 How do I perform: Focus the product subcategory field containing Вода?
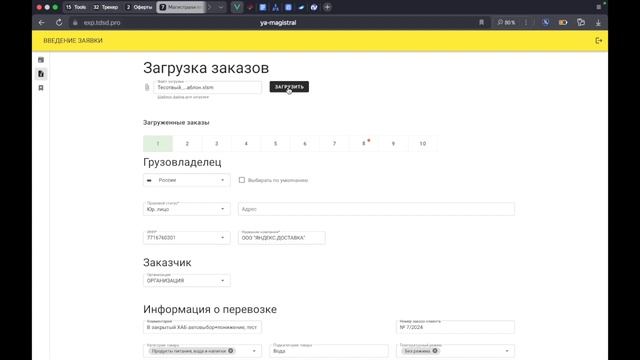(x=329, y=351)
